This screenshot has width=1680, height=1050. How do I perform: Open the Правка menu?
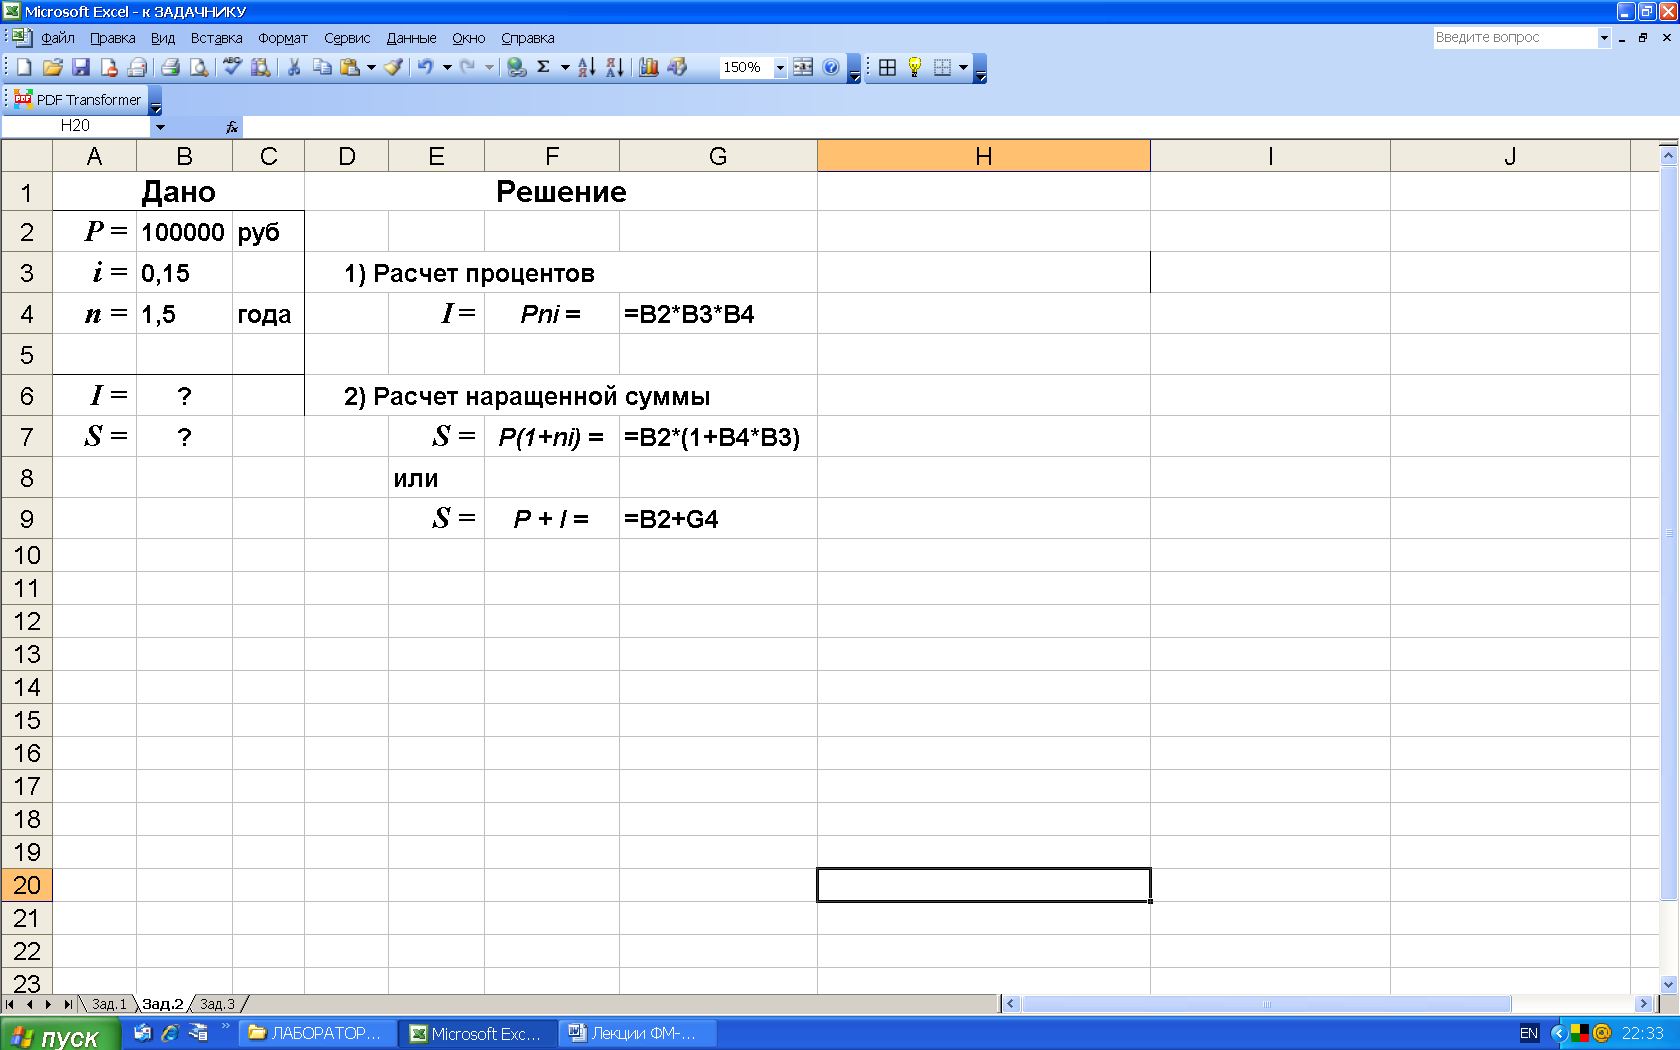pyautogui.click(x=113, y=38)
